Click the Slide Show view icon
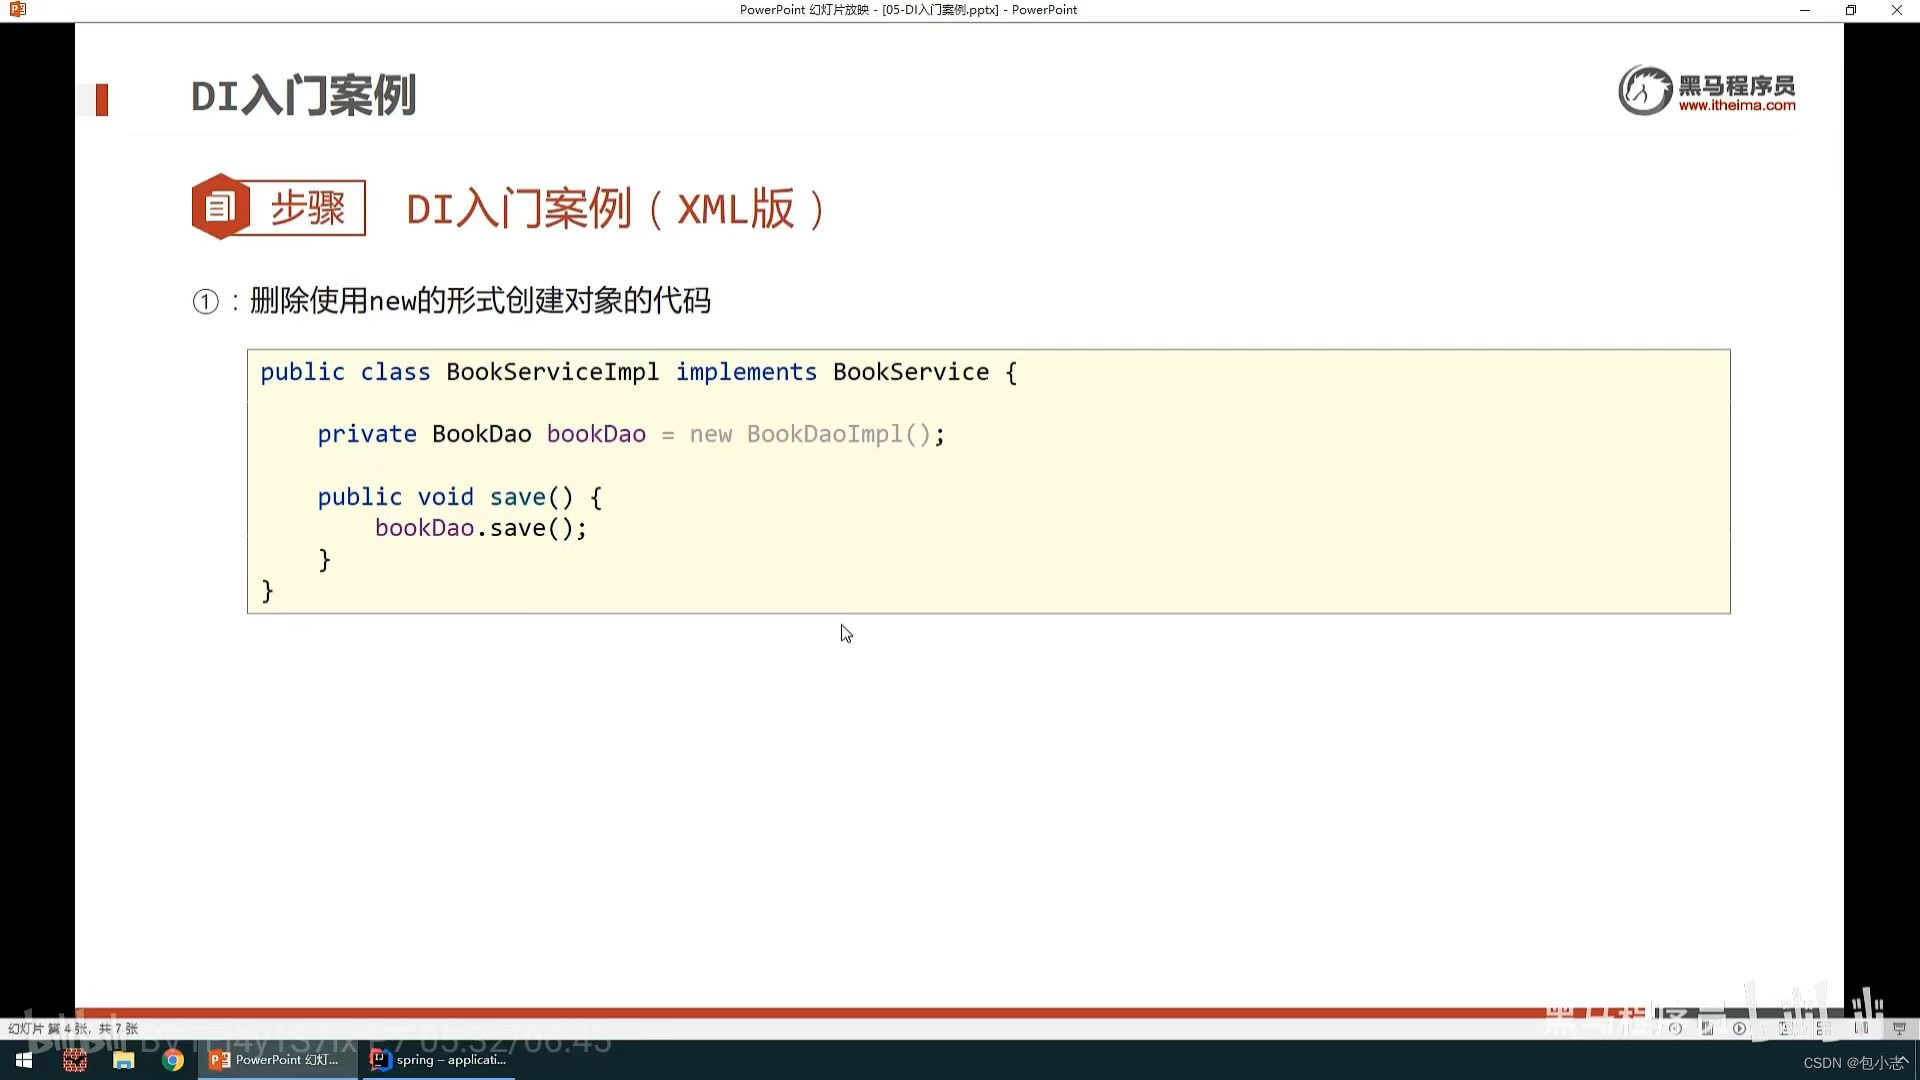This screenshot has height=1080, width=1920. (x=1899, y=1029)
